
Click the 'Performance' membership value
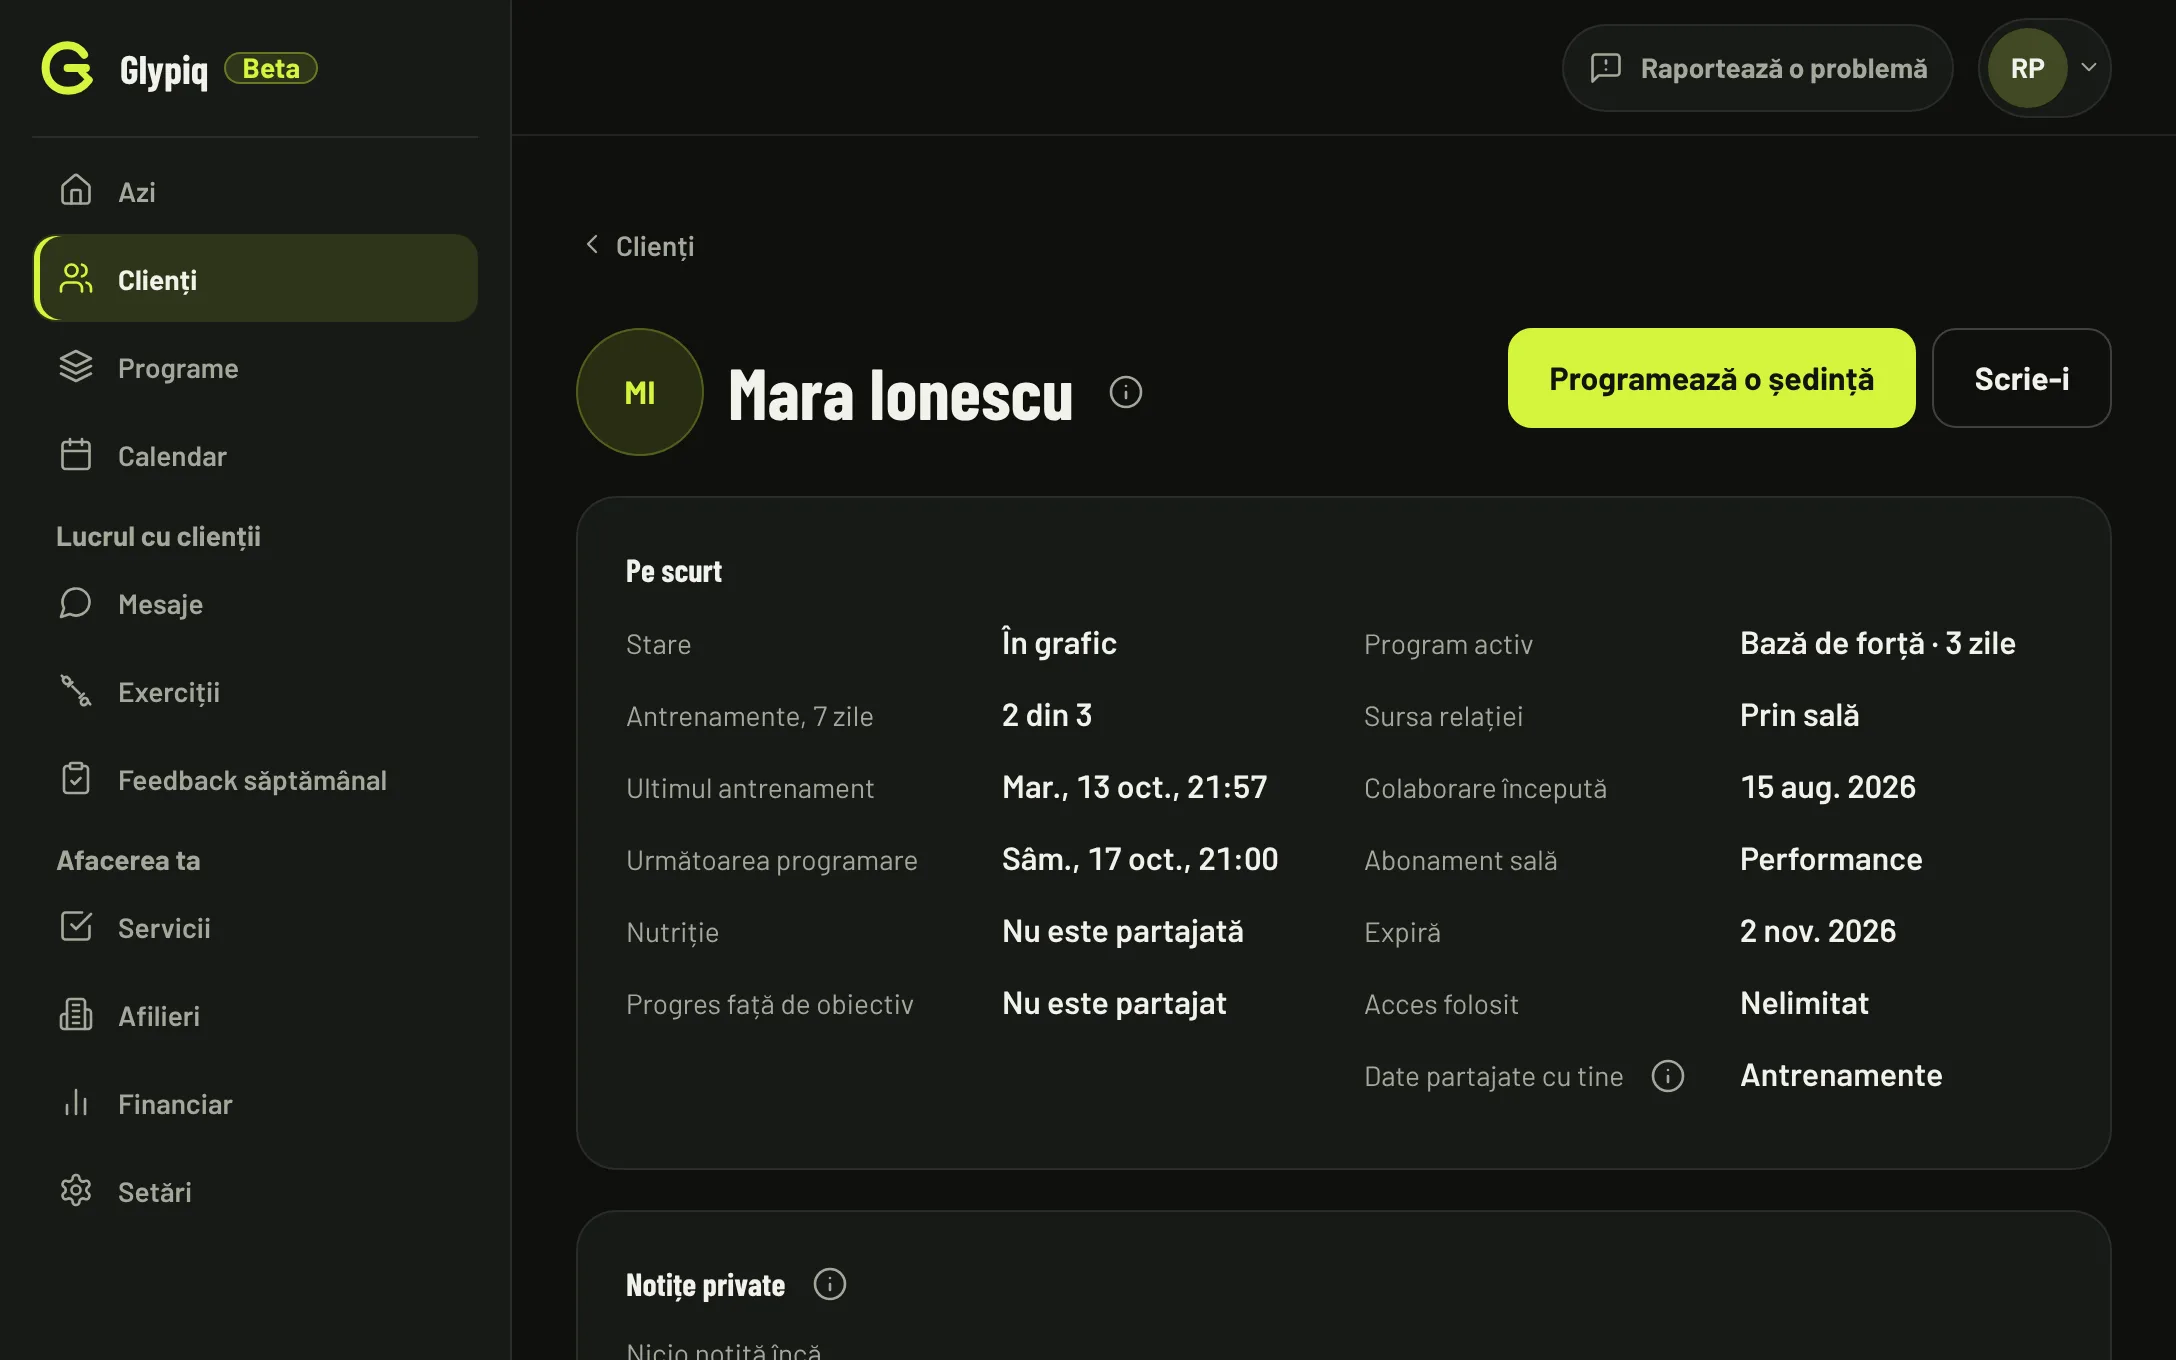[1830, 859]
